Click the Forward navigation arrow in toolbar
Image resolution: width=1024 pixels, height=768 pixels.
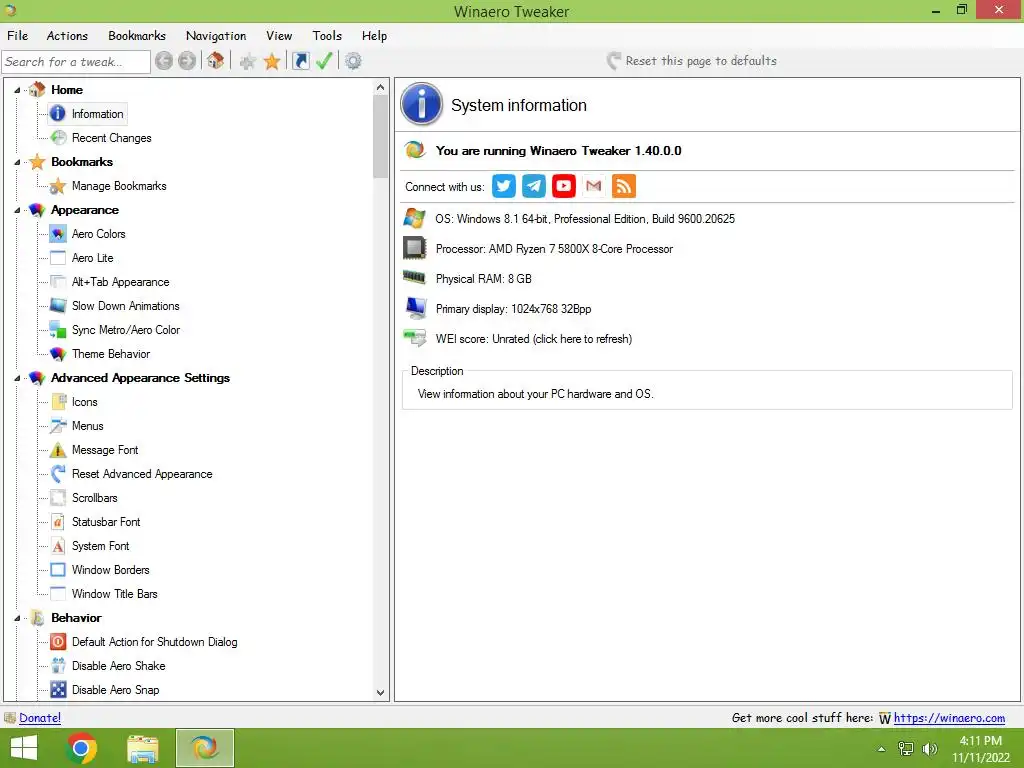(x=187, y=61)
